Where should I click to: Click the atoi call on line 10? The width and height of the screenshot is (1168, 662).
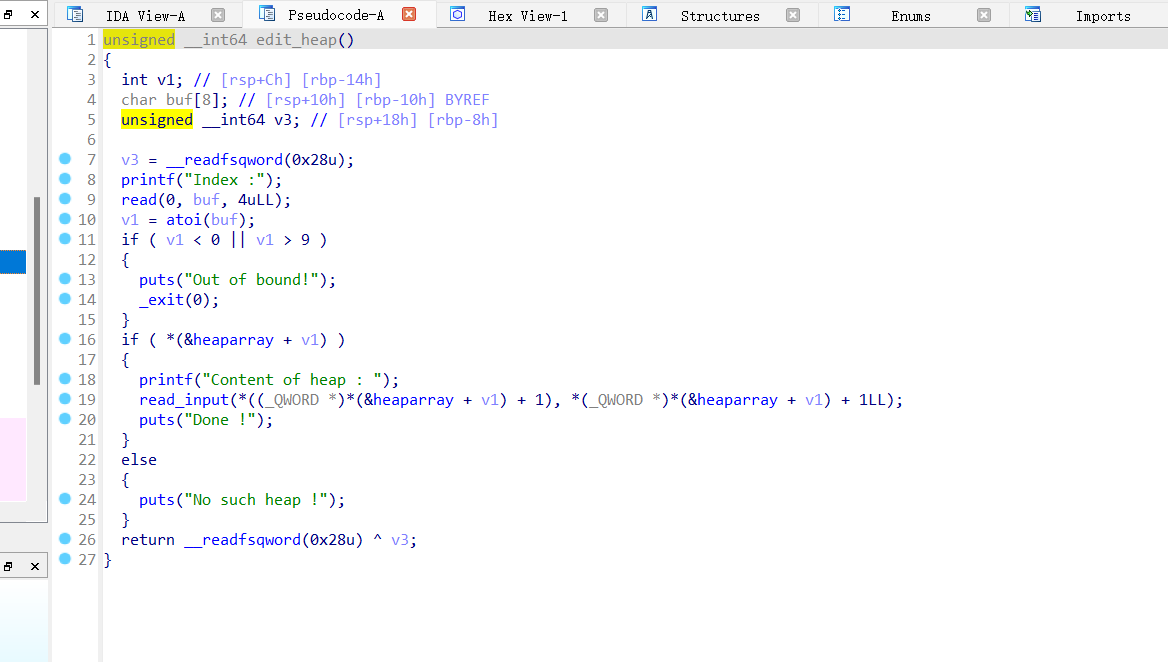[x=184, y=220]
